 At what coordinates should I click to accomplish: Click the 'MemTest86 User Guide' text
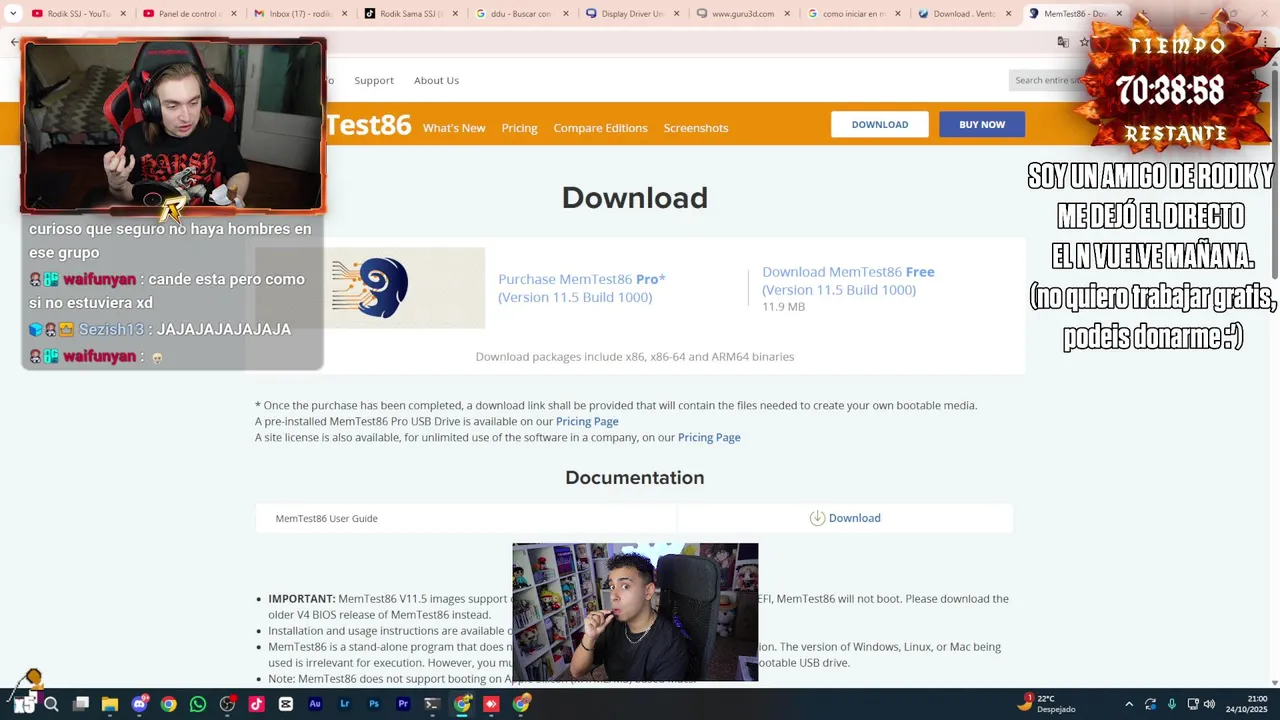pos(326,518)
